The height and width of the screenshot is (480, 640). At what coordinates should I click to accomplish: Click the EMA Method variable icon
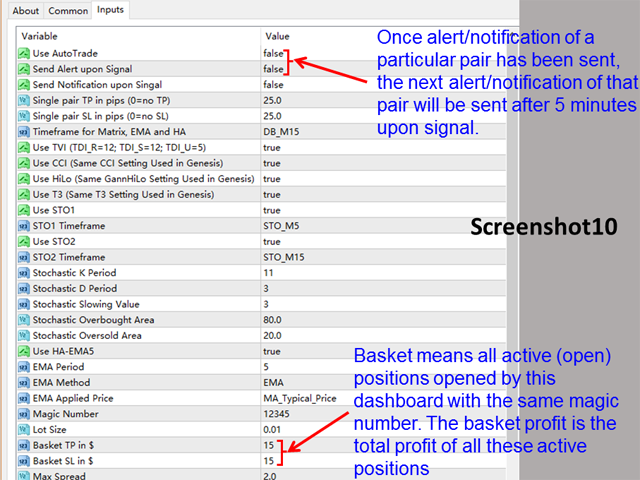[x=24, y=383]
